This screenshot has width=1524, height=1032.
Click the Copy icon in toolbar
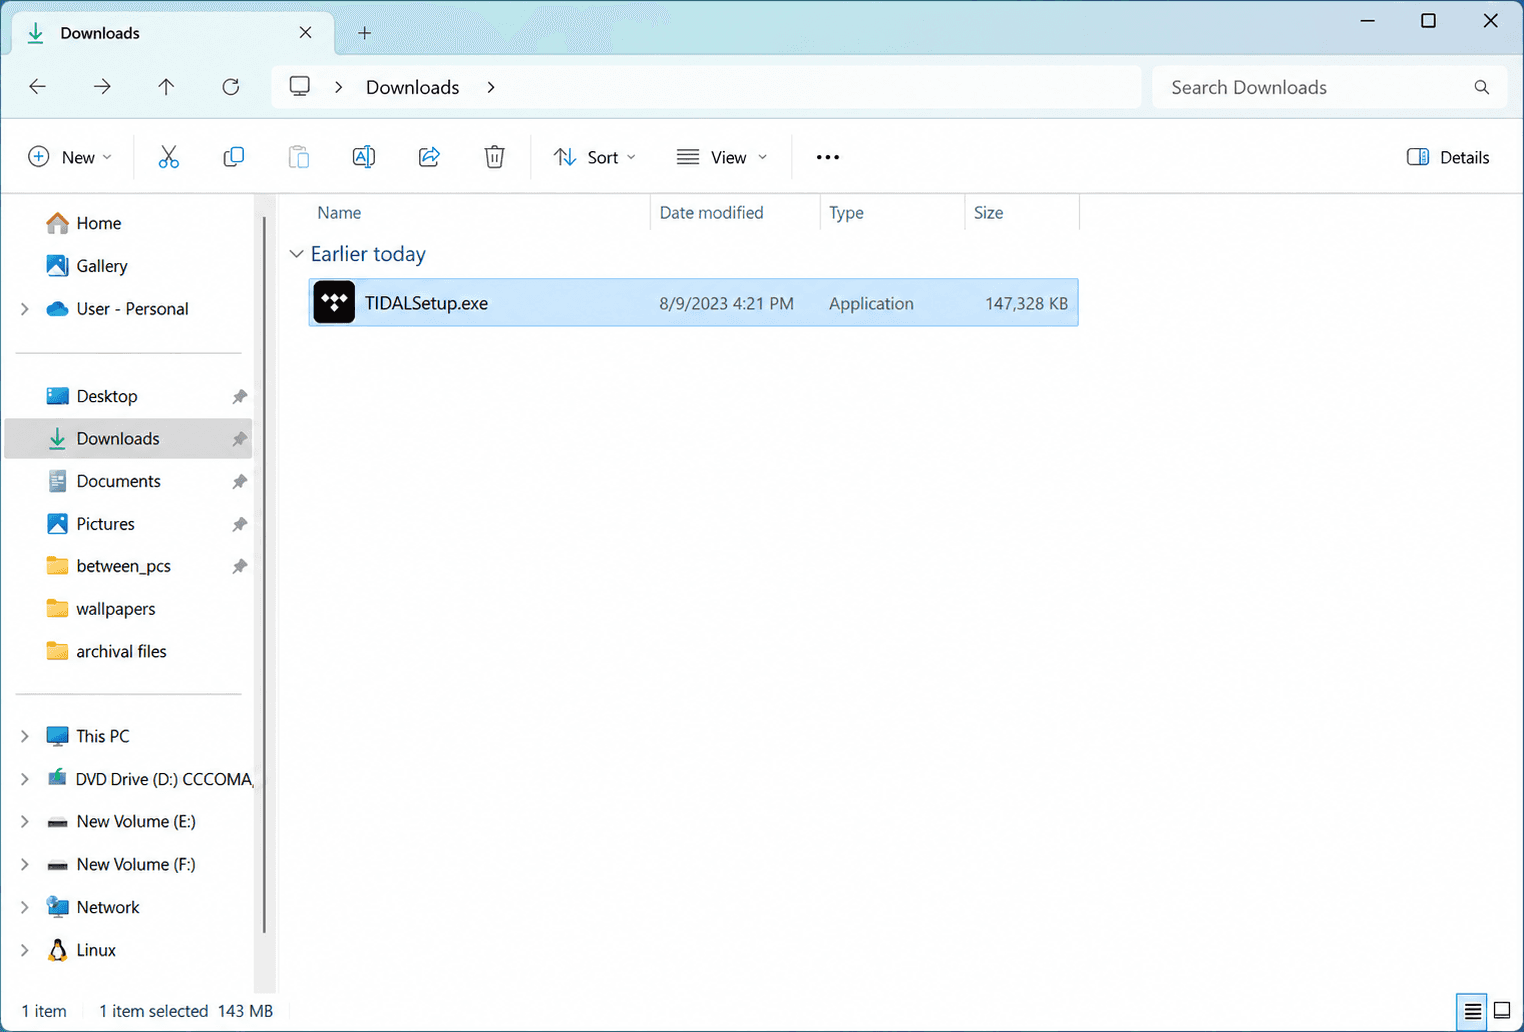(233, 157)
